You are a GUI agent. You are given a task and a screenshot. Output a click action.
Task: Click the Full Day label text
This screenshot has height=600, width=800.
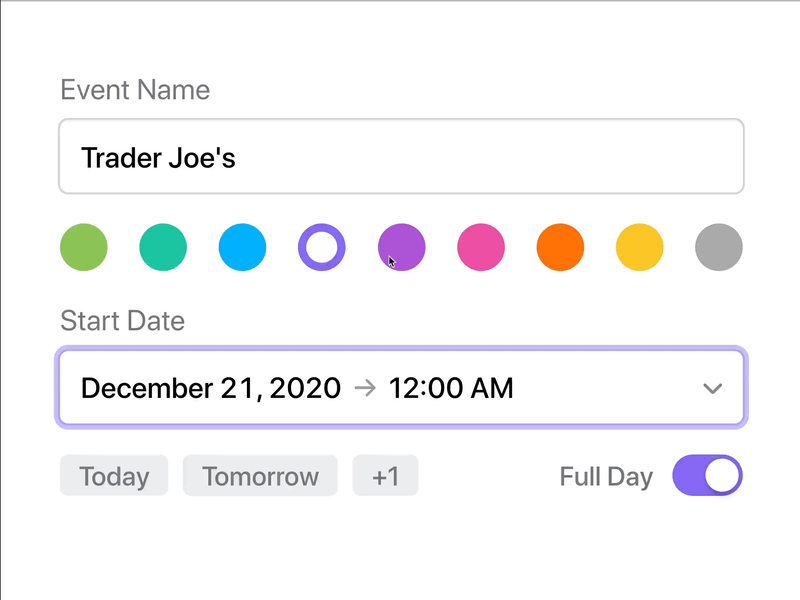(606, 476)
